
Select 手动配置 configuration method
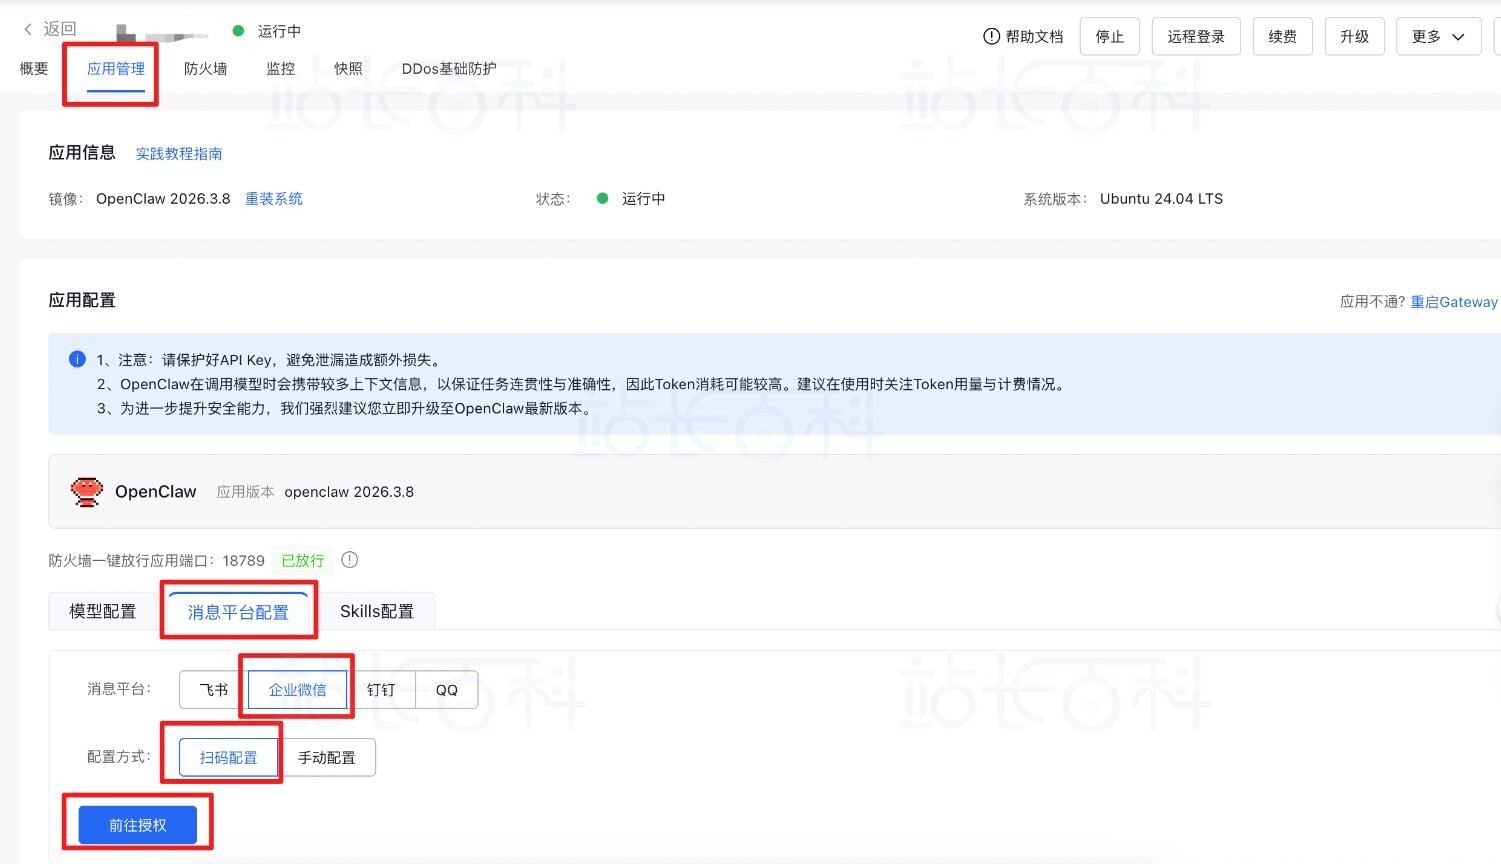pos(327,757)
